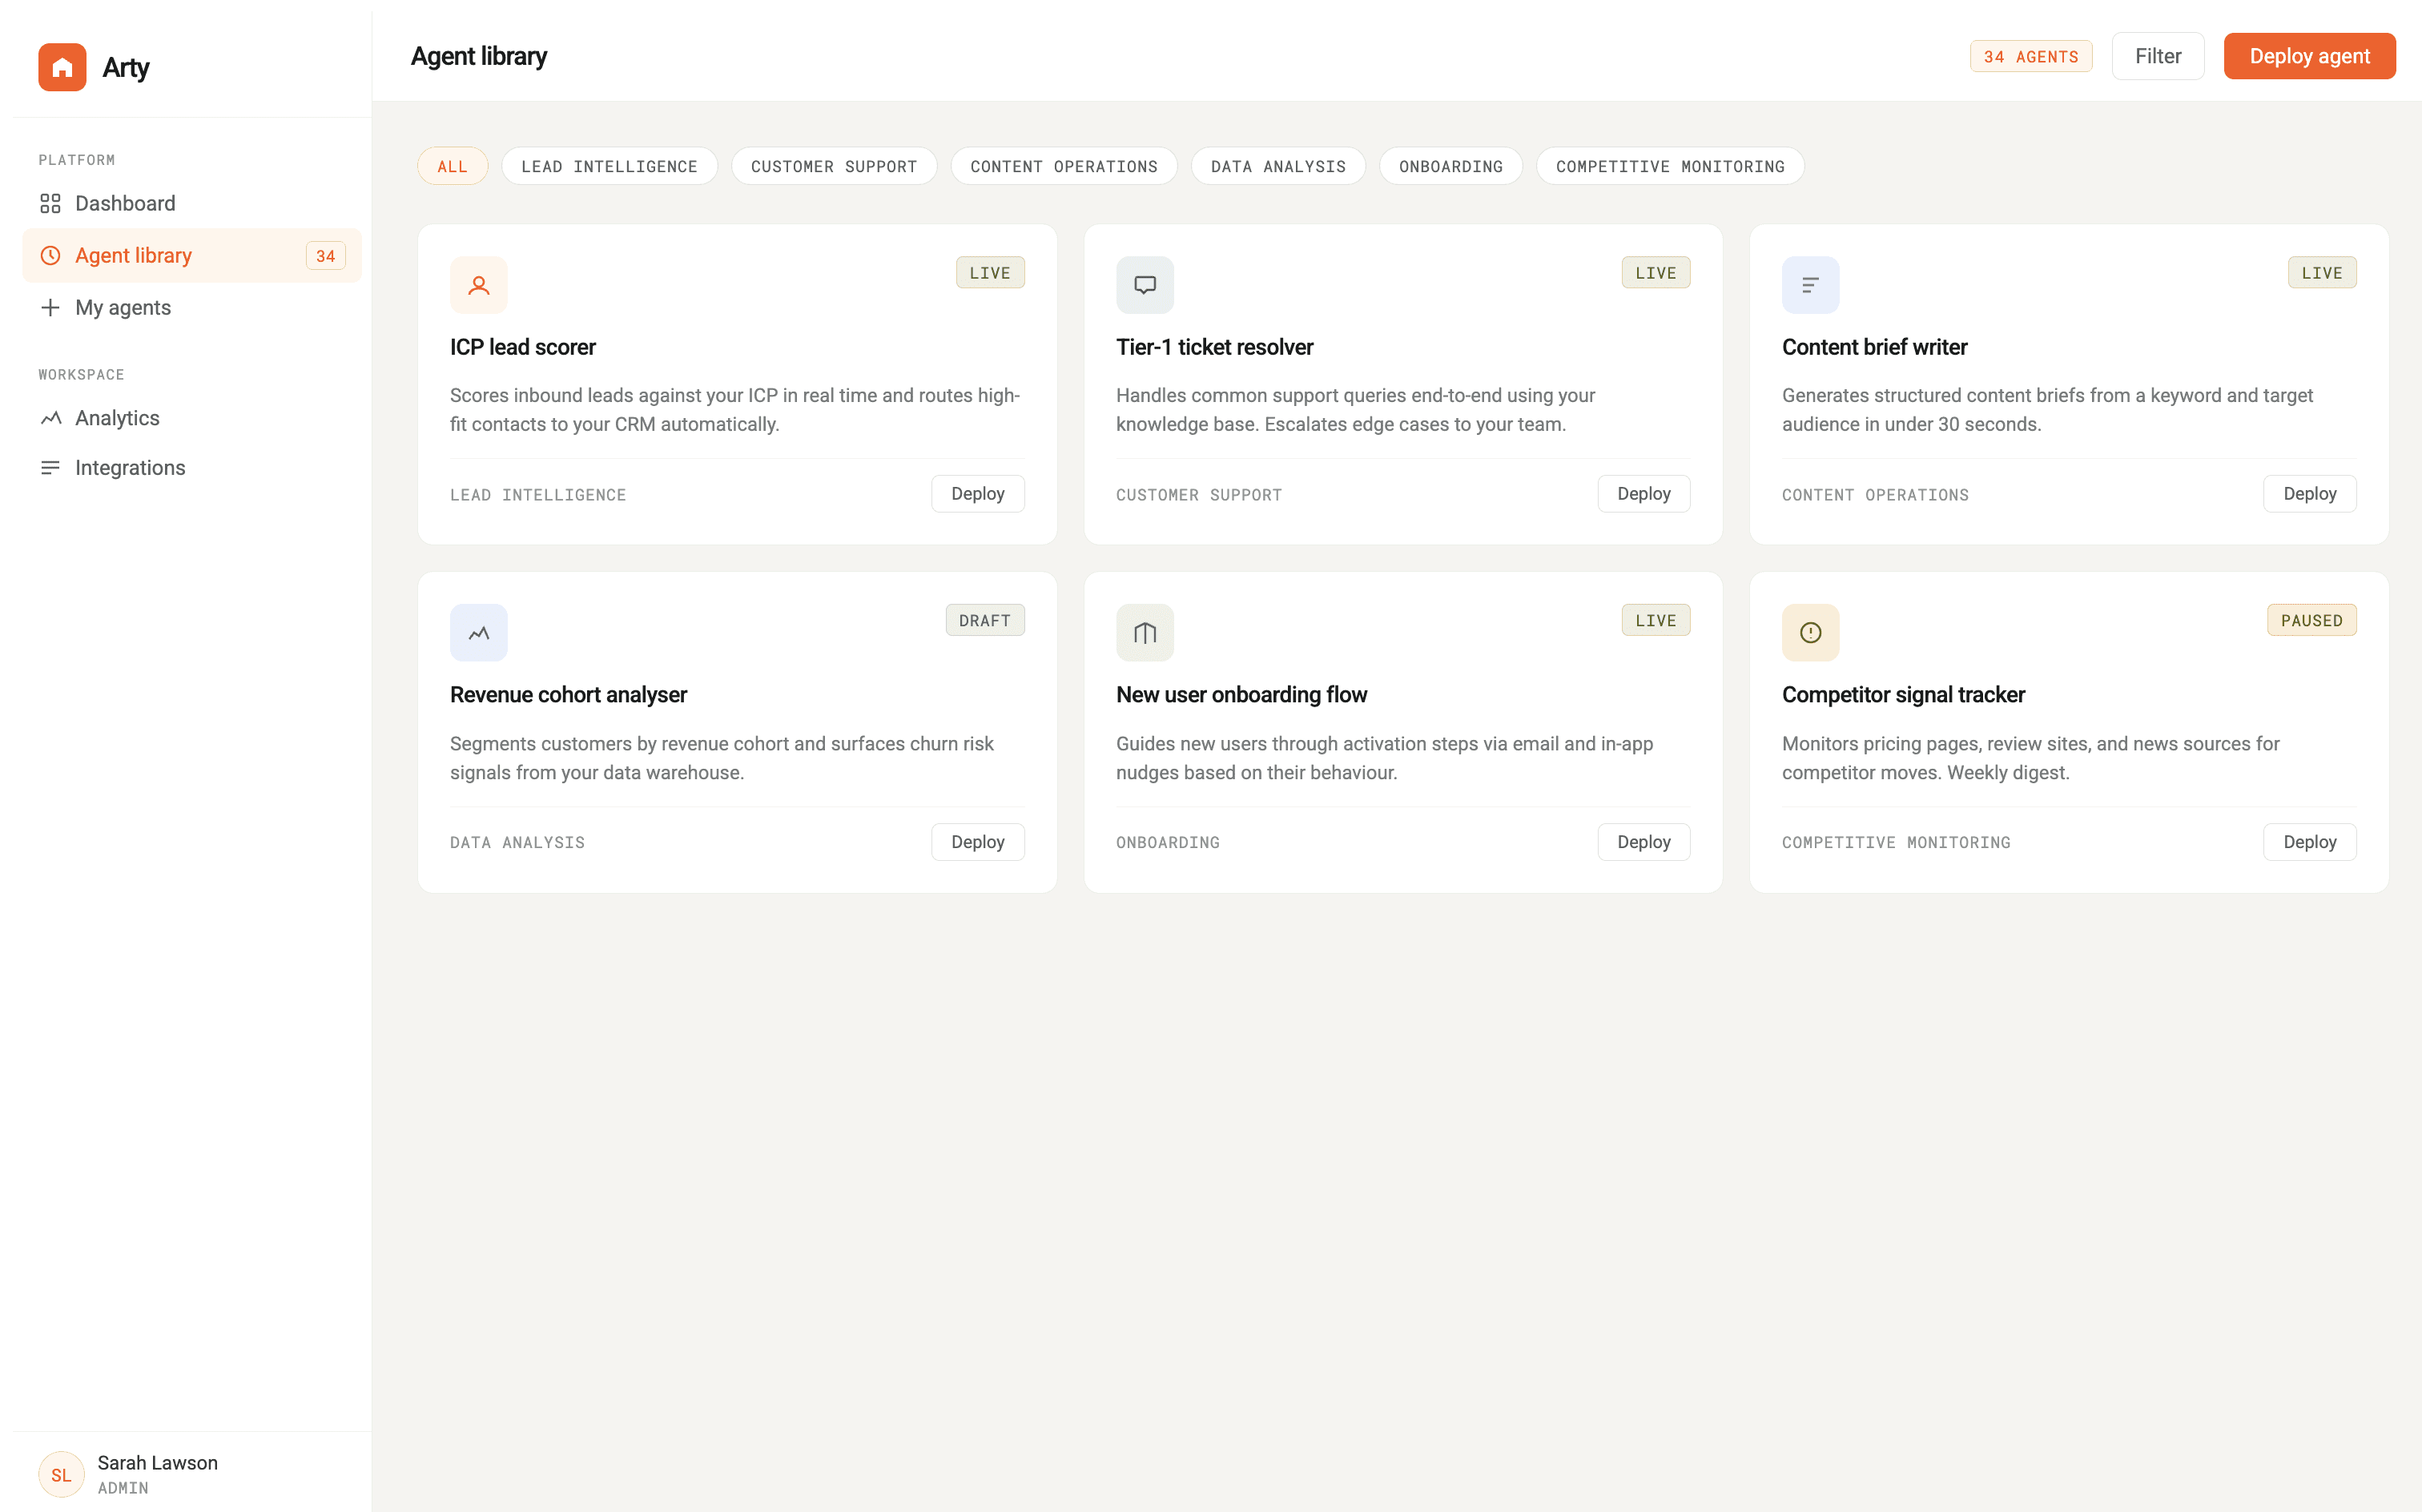This screenshot has width=2422, height=1512.
Task: Click the Arty home logo icon
Action: coord(62,67)
